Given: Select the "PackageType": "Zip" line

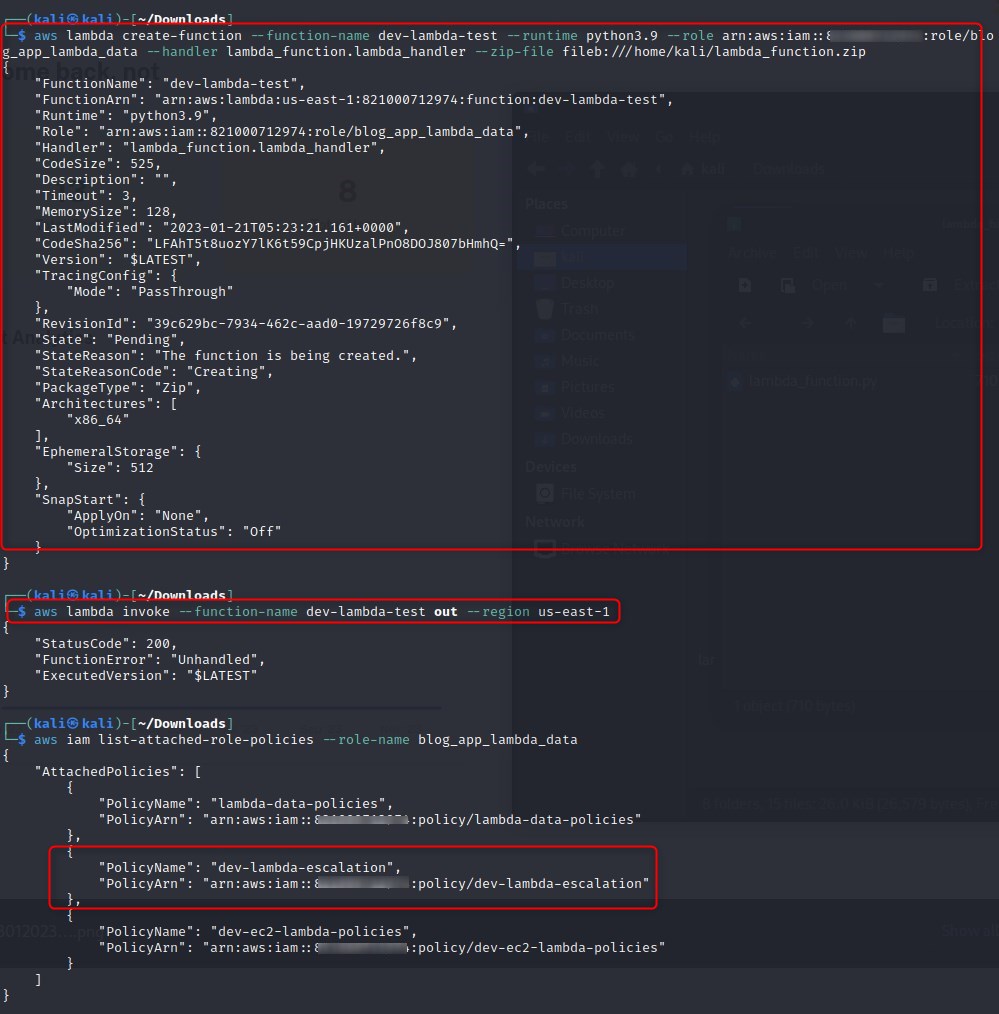Looking at the screenshot, I should [x=118, y=387].
